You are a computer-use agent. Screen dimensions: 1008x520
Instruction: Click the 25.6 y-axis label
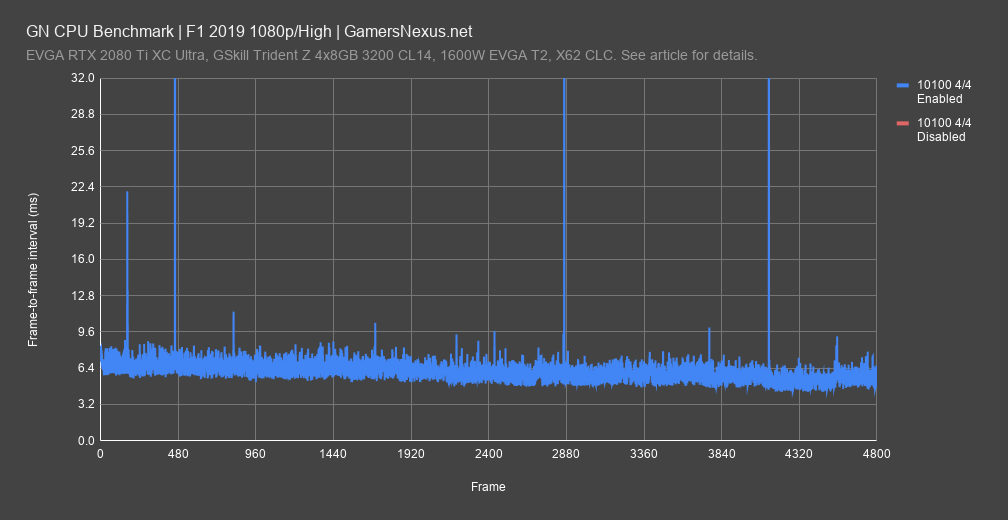tap(84, 150)
